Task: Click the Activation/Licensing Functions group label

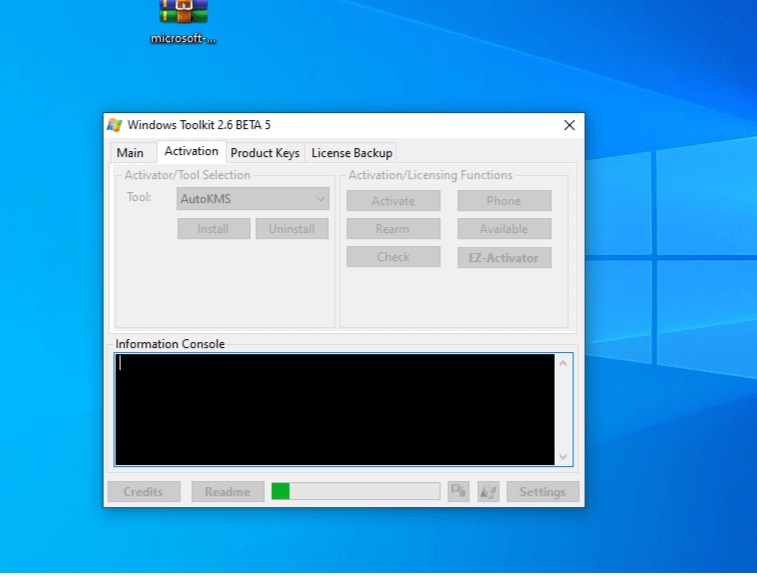Action: (430, 175)
